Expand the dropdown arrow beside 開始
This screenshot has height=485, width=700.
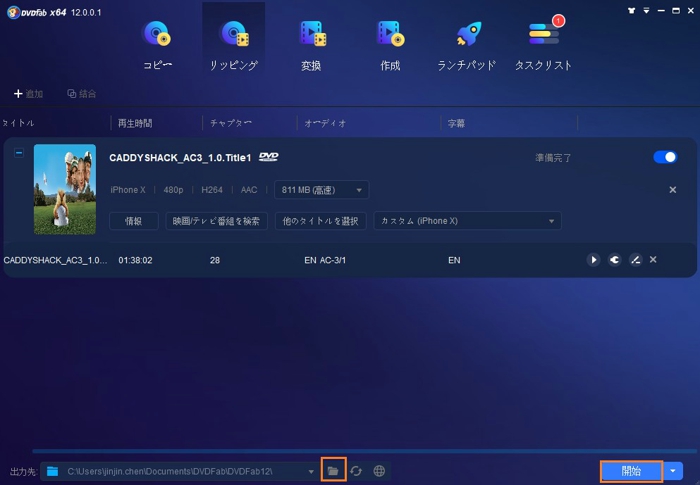click(x=677, y=471)
